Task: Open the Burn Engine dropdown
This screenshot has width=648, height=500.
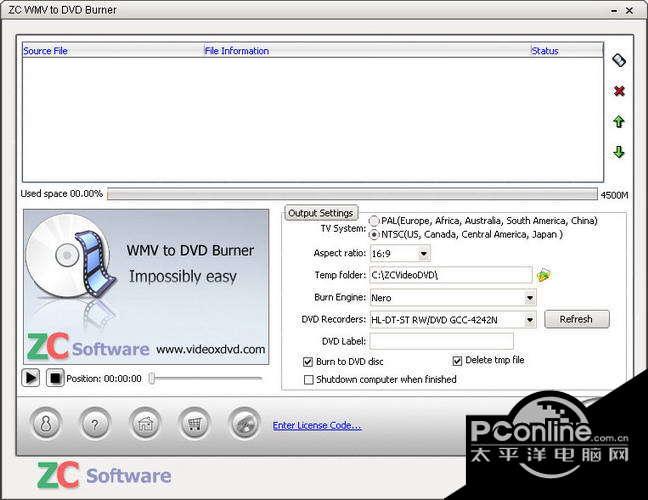Action: (530, 298)
